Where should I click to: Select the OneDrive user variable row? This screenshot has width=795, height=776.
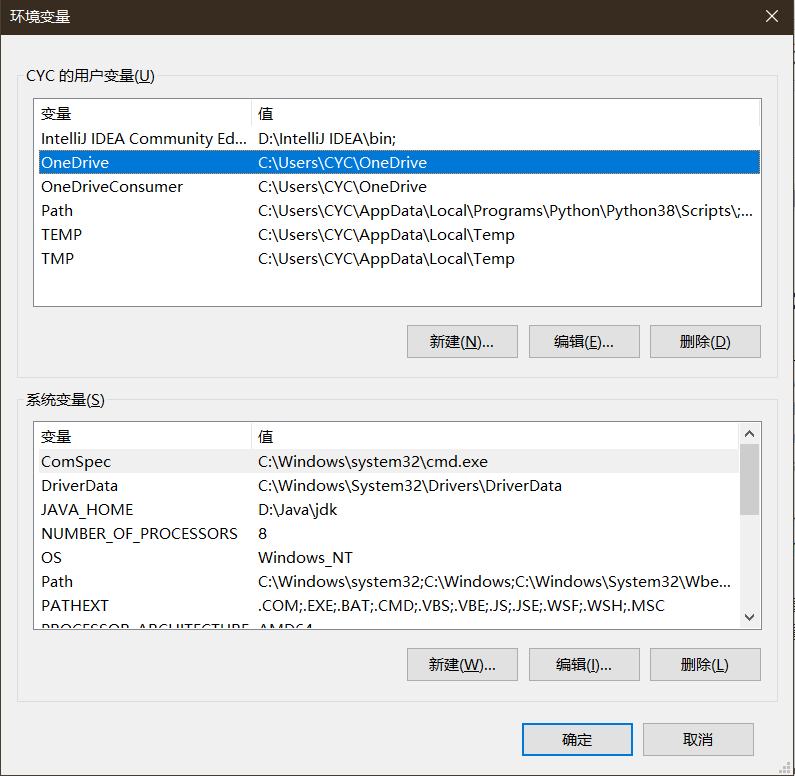tap(399, 163)
